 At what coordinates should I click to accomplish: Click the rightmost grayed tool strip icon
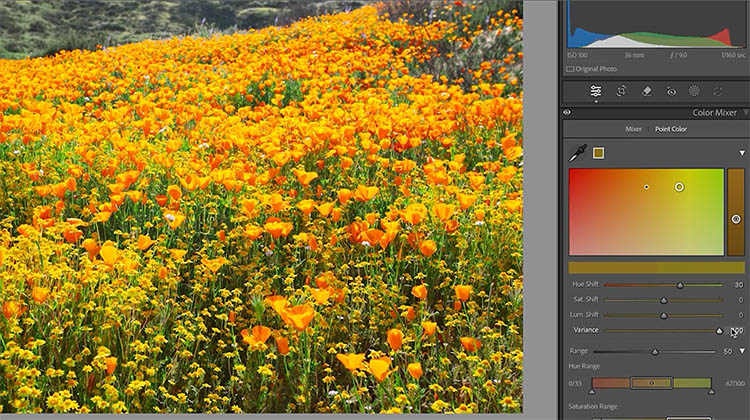coord(719,91)
